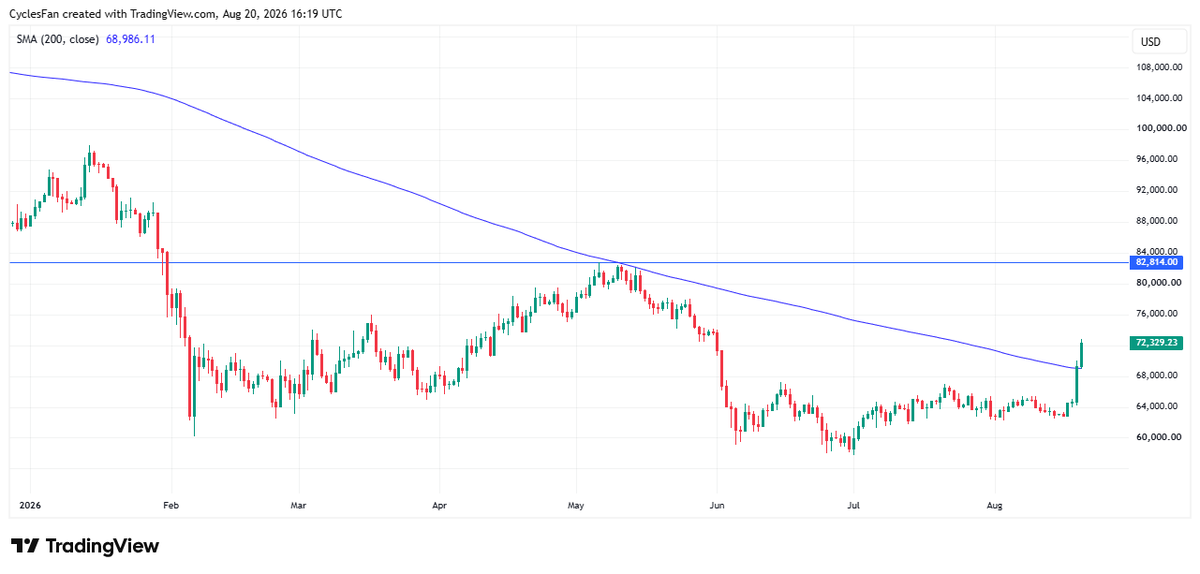
Task: Click the current price label 72,329.23
Action: click(x=1157, y=342)
